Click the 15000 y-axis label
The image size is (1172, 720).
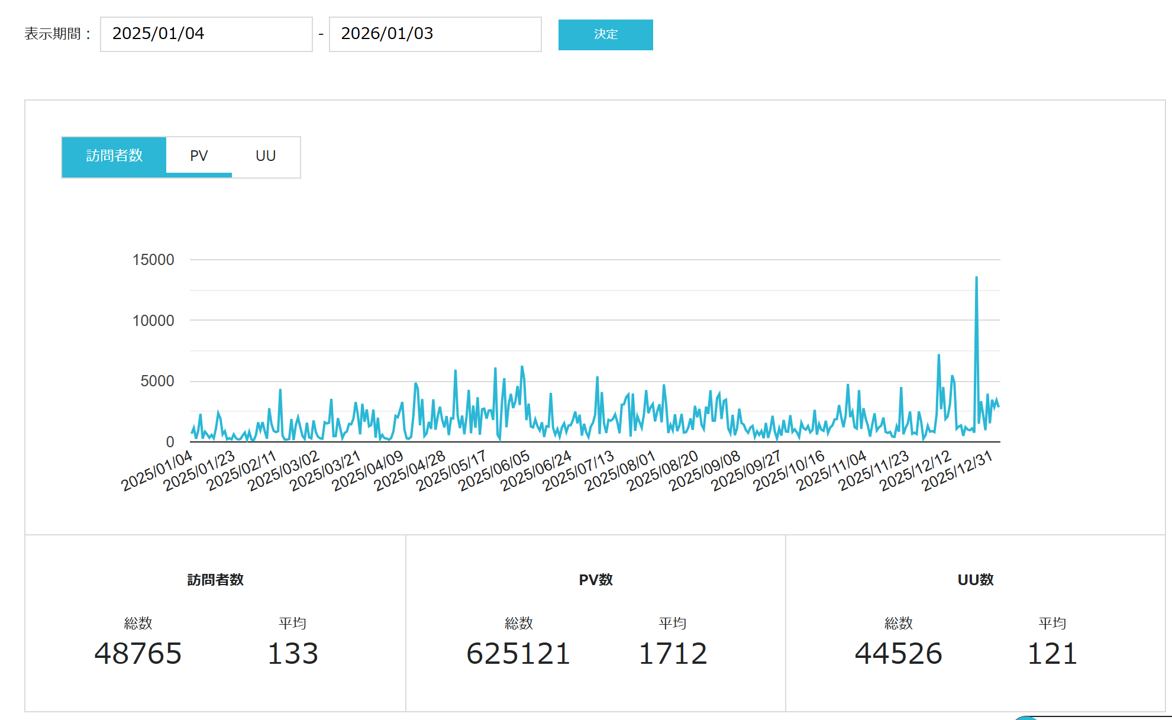(153, 260)
